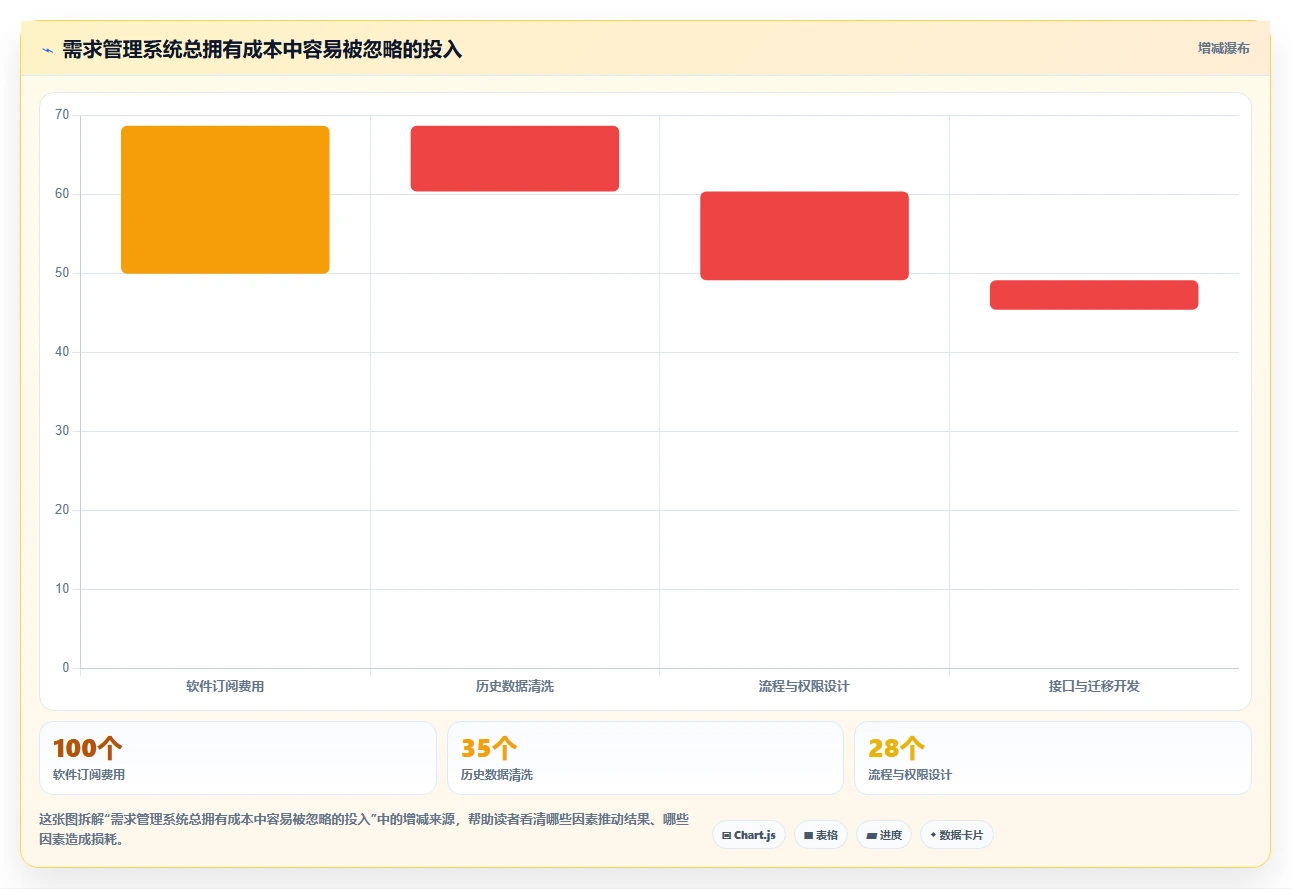This screenshot has width=1291, height=889.
Task: Open the 100个 软件订阅费用 data card
Action: point(238,758)
